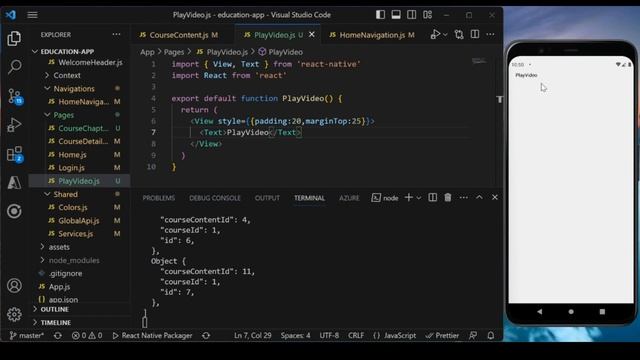640x360 pixels.
Task: Split the terminal
Action: (433, 198)
